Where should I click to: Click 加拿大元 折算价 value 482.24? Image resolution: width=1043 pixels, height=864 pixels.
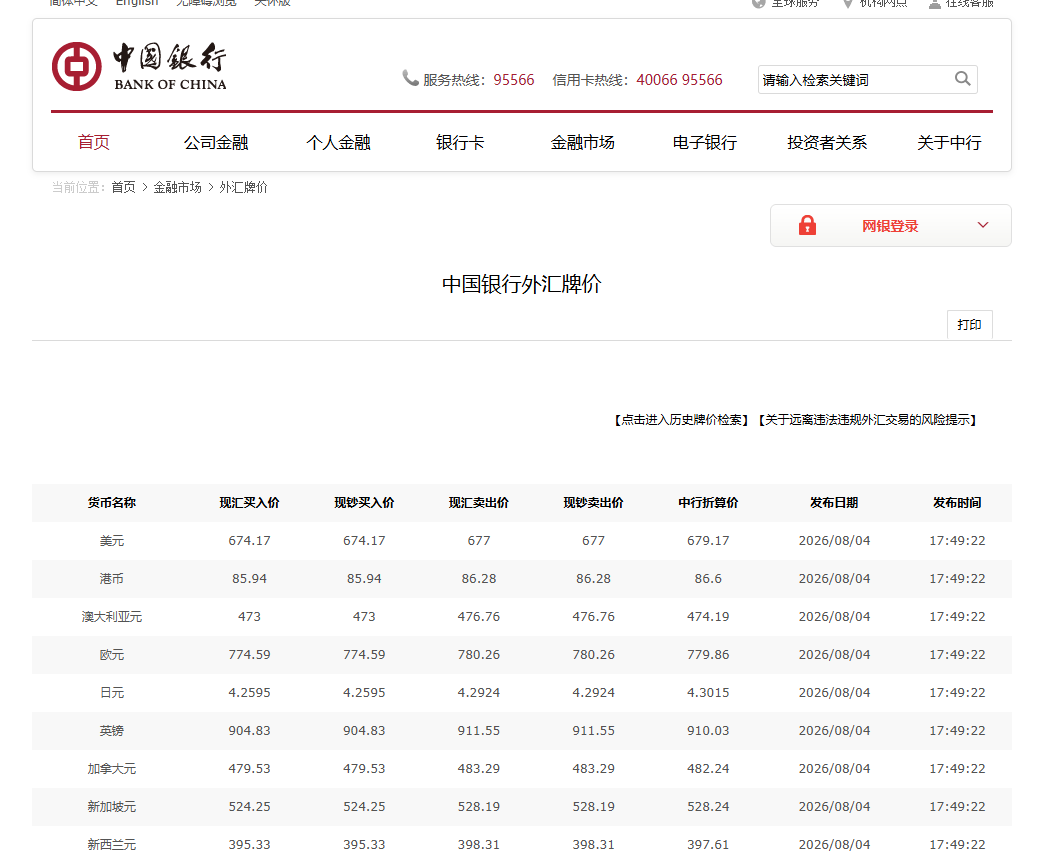[708, 768]
